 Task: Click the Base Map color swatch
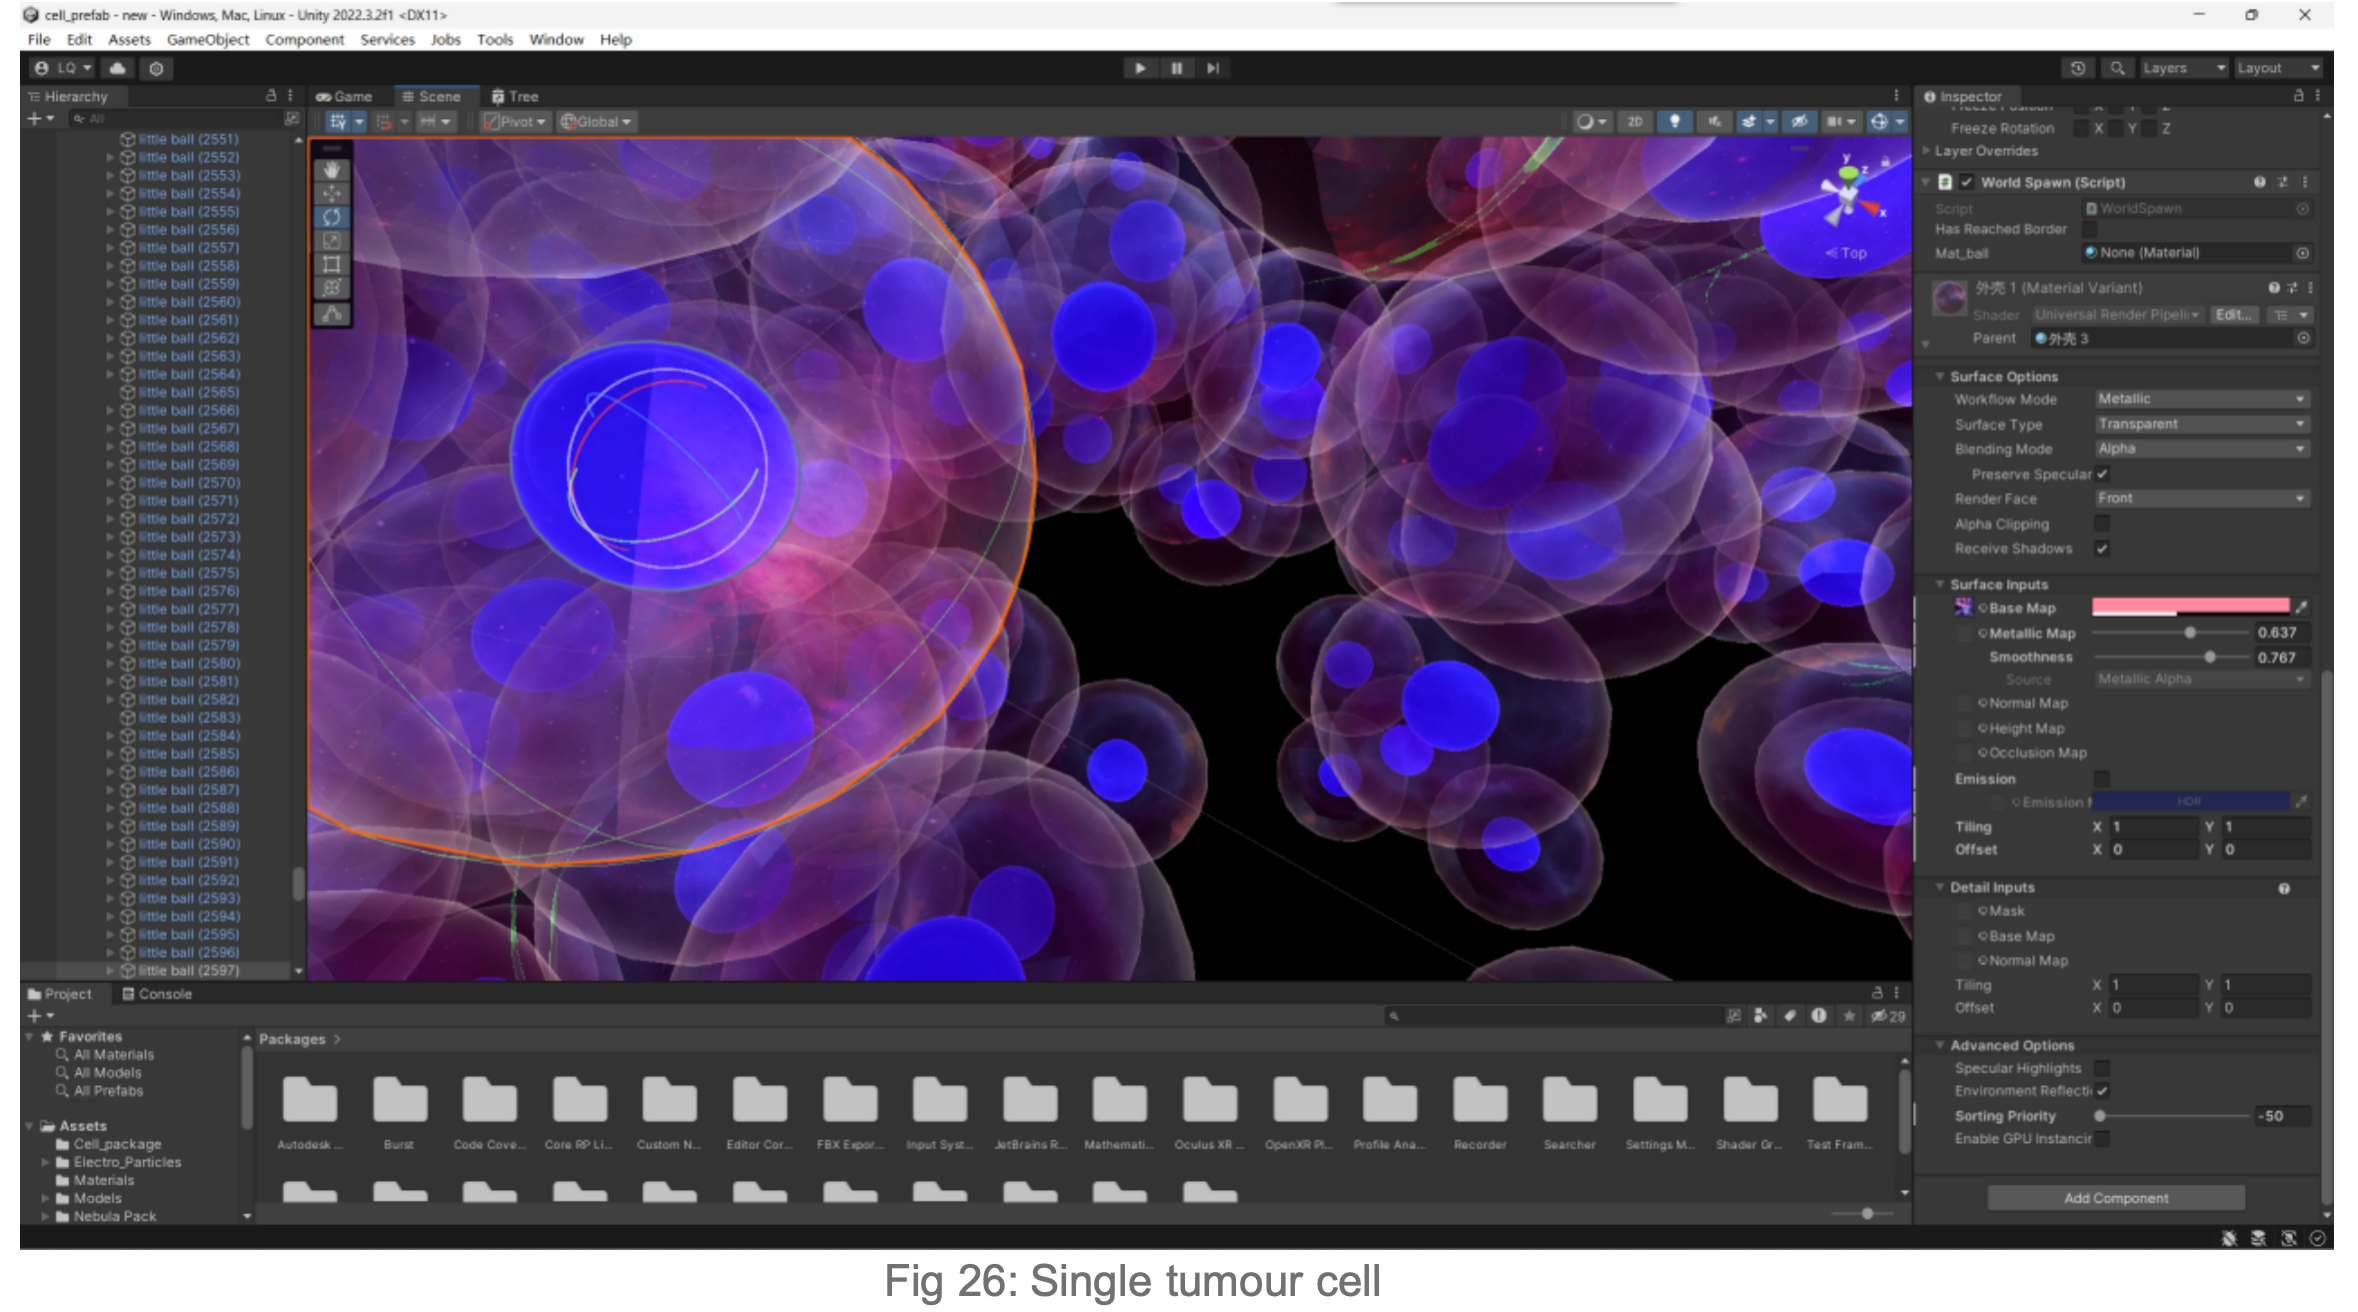point(2189,607)
